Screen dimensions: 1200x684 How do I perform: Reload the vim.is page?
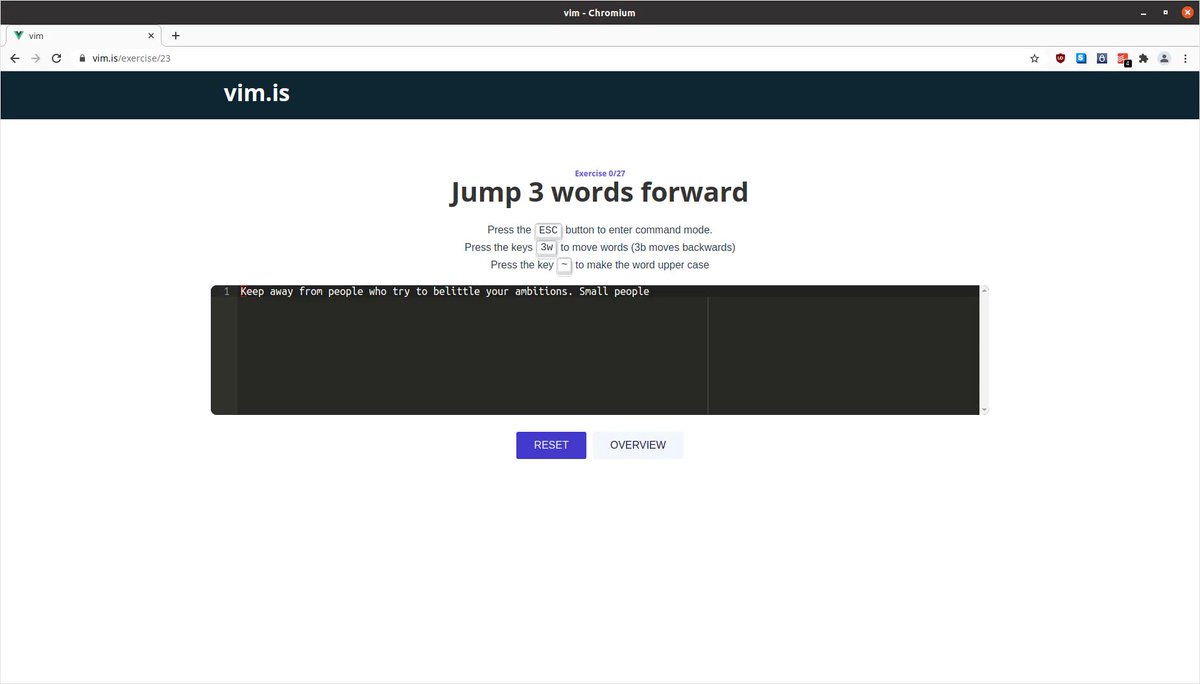point(57,58)
